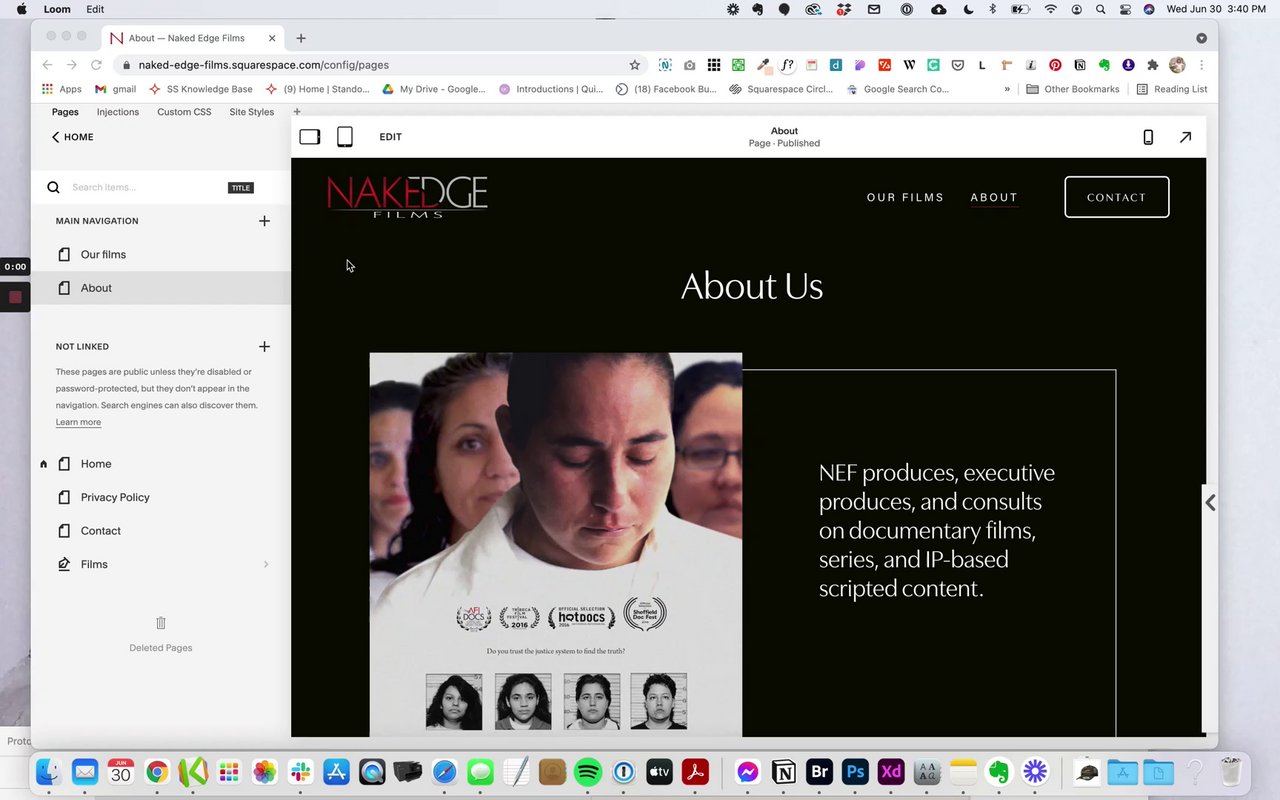This screenshot has height=800, width=1280.
Task: Open mobile view preview icon
Action: (x=1148, y=137)
